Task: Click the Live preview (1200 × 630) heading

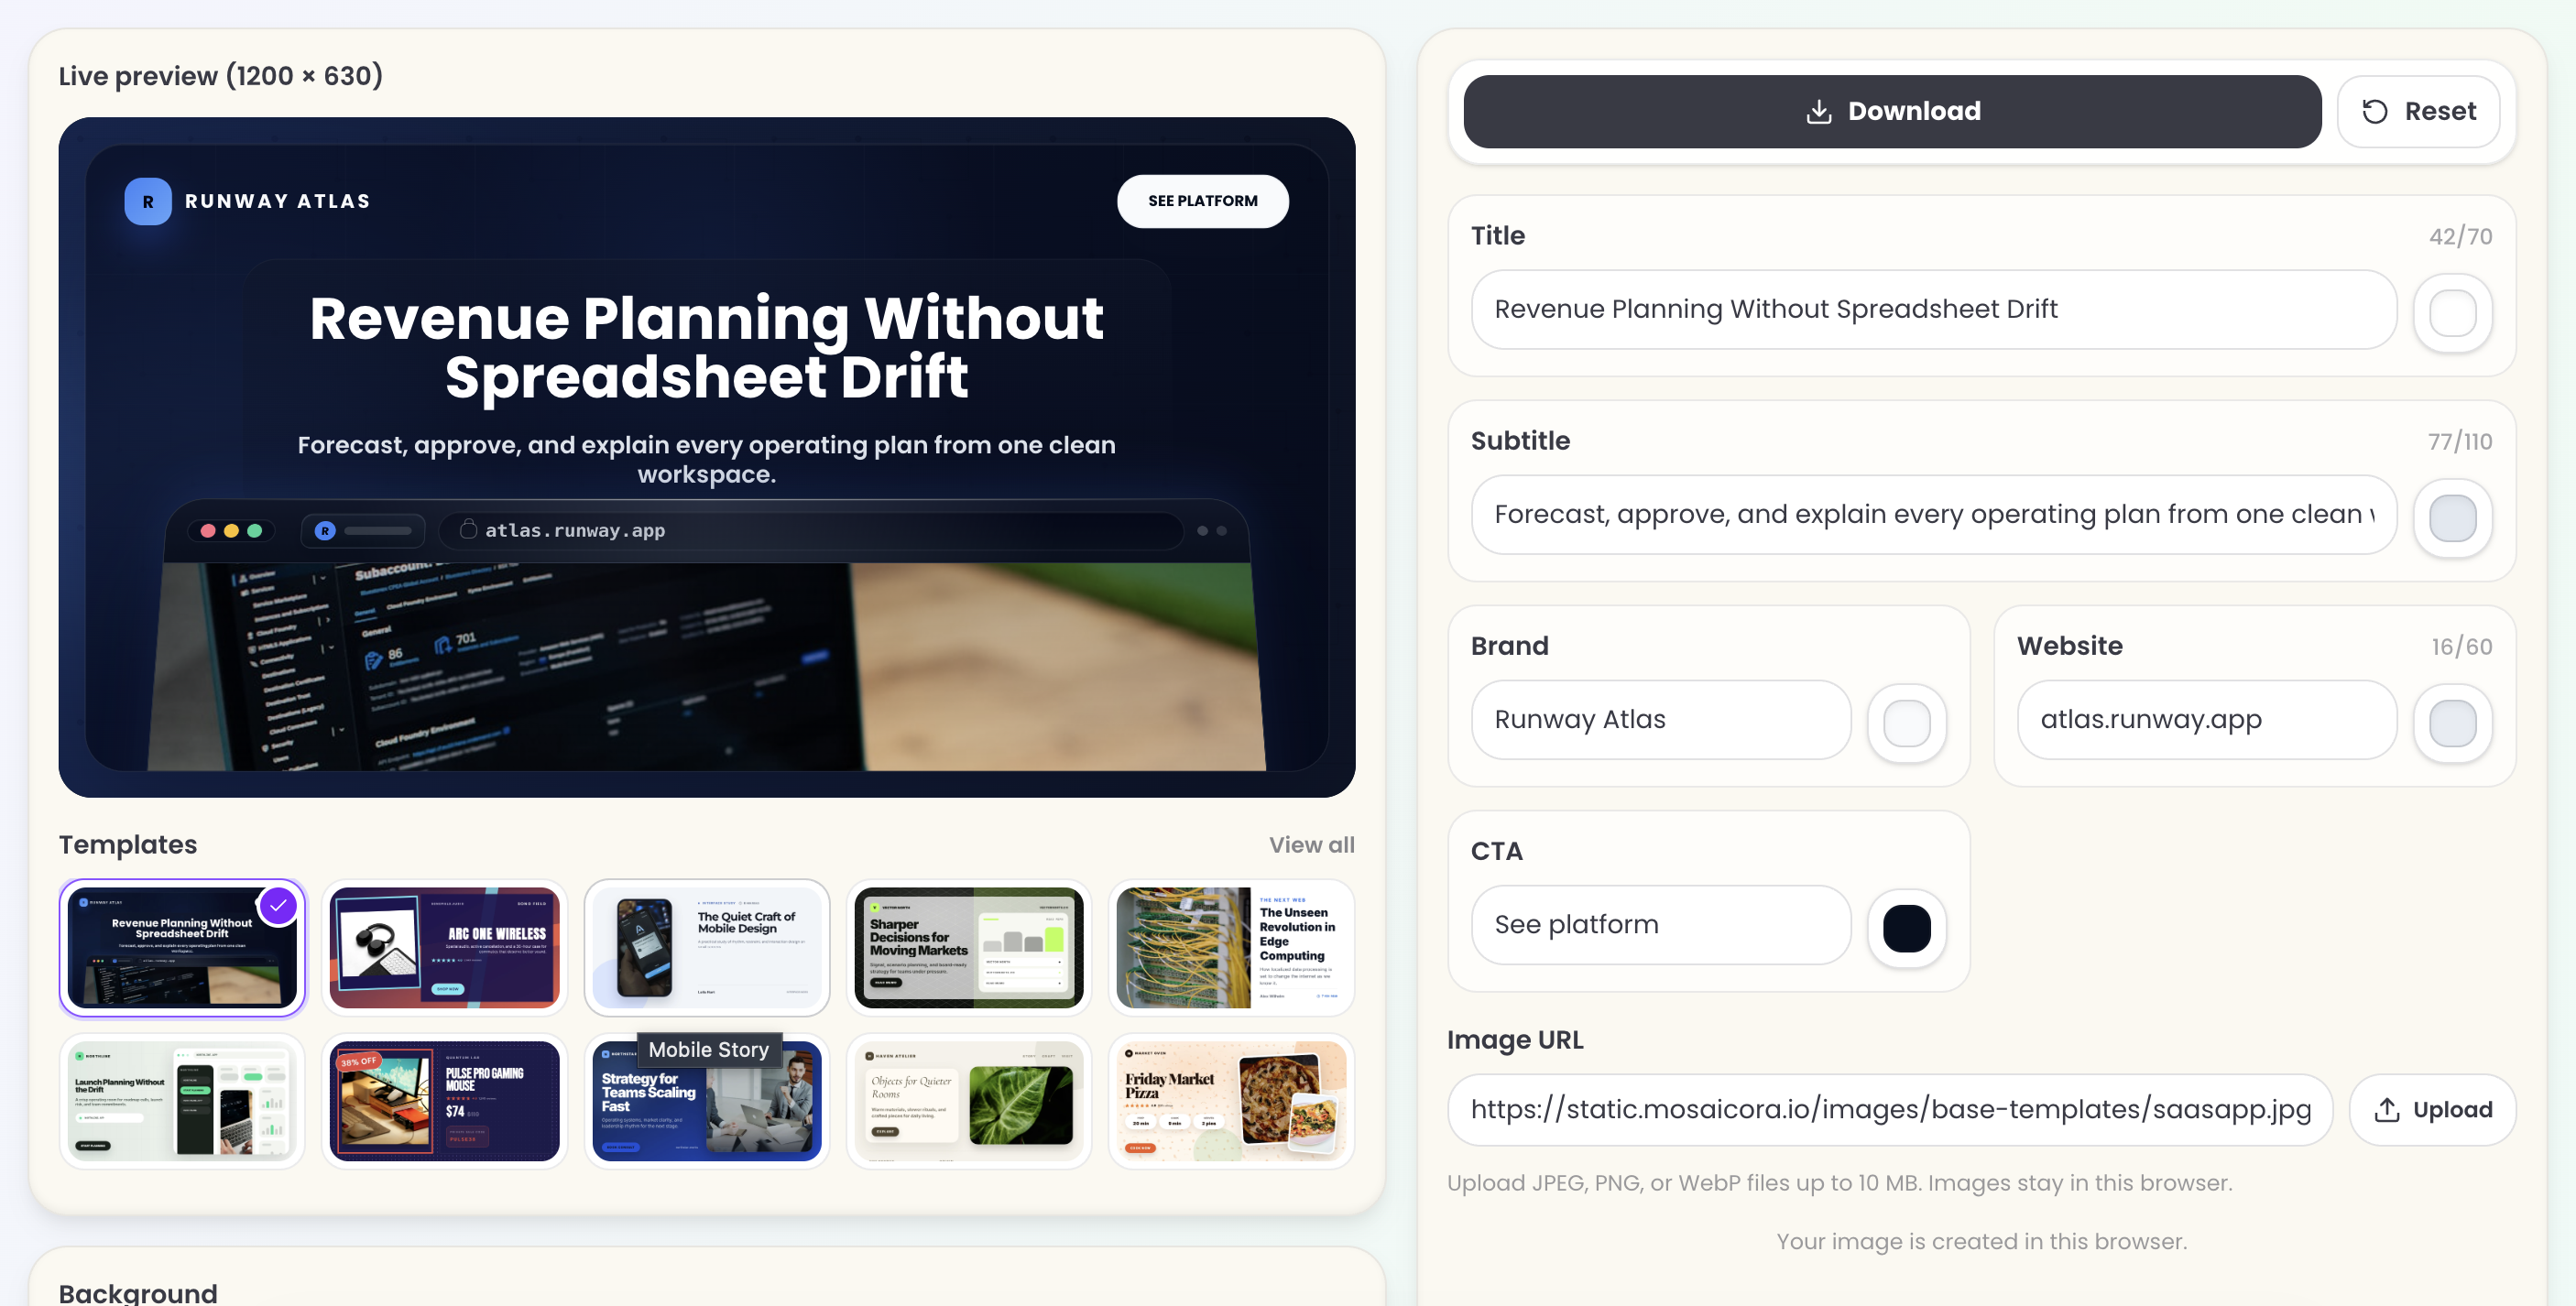Action: [x=220, y=76]
